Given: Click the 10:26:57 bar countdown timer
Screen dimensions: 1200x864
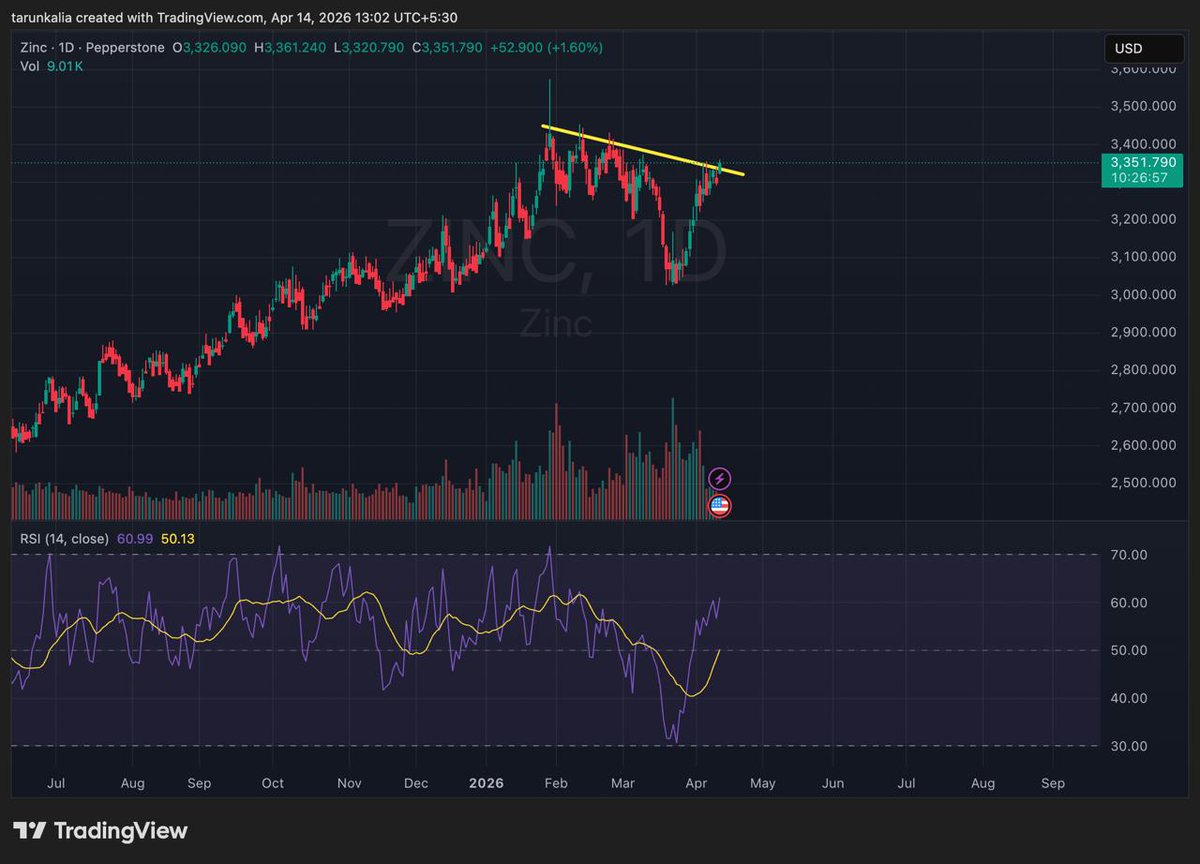Looking at the screenshot, I should (1141, 177).
